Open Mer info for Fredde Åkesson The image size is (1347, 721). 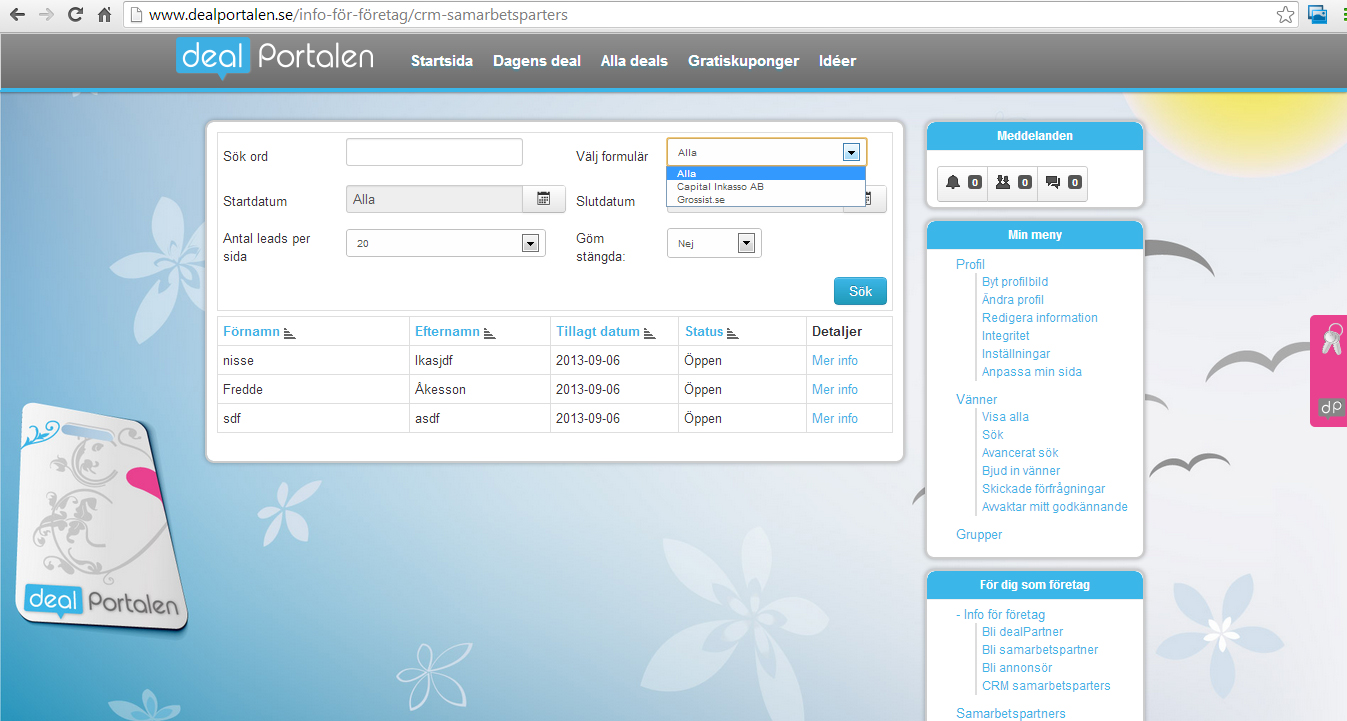coord(835,389)
